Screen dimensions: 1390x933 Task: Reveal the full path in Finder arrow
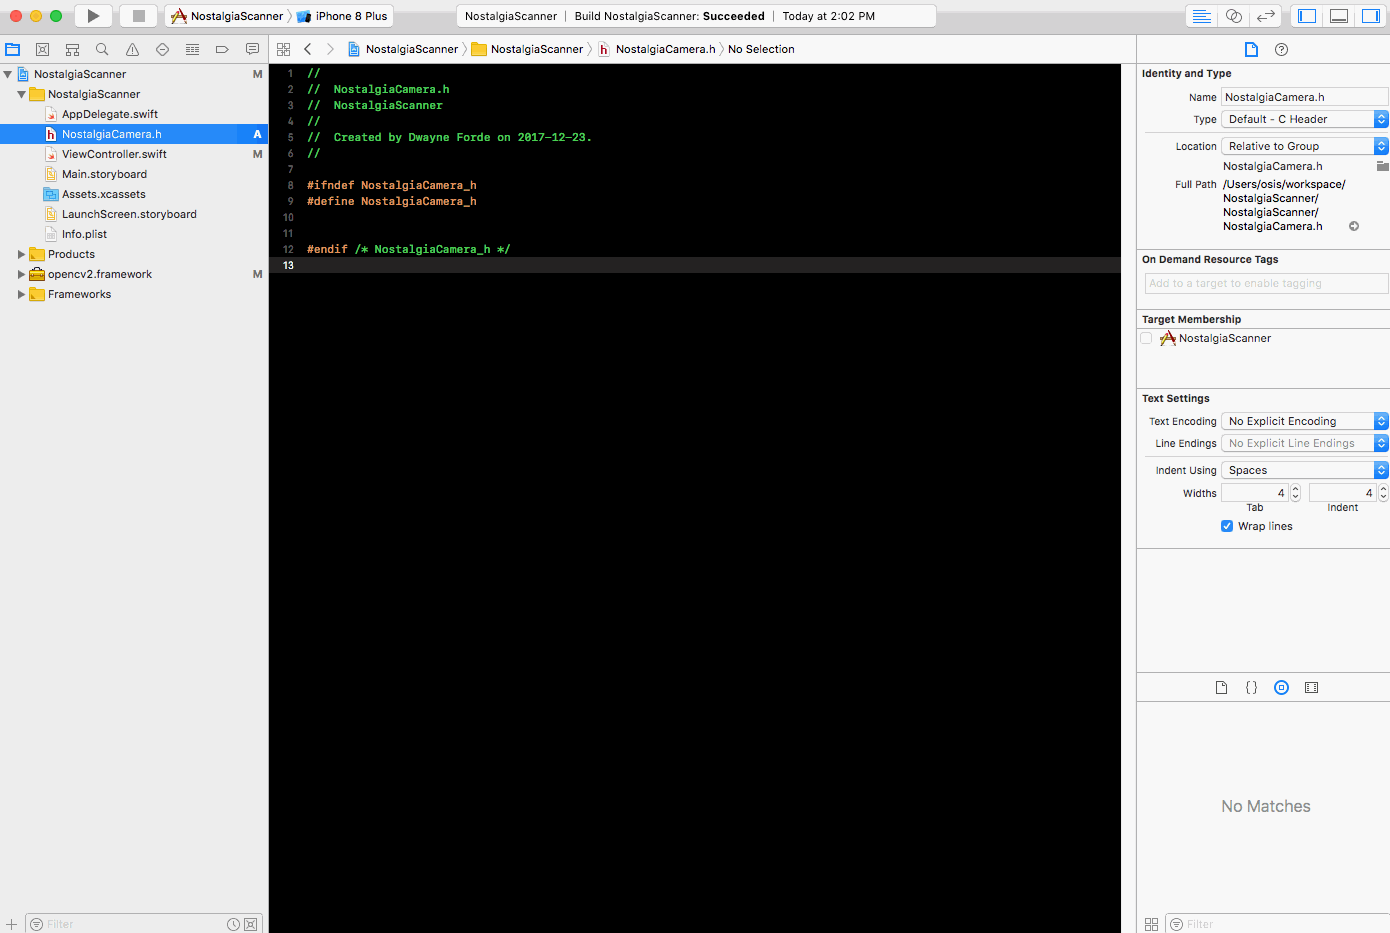tap(1354, 226)
